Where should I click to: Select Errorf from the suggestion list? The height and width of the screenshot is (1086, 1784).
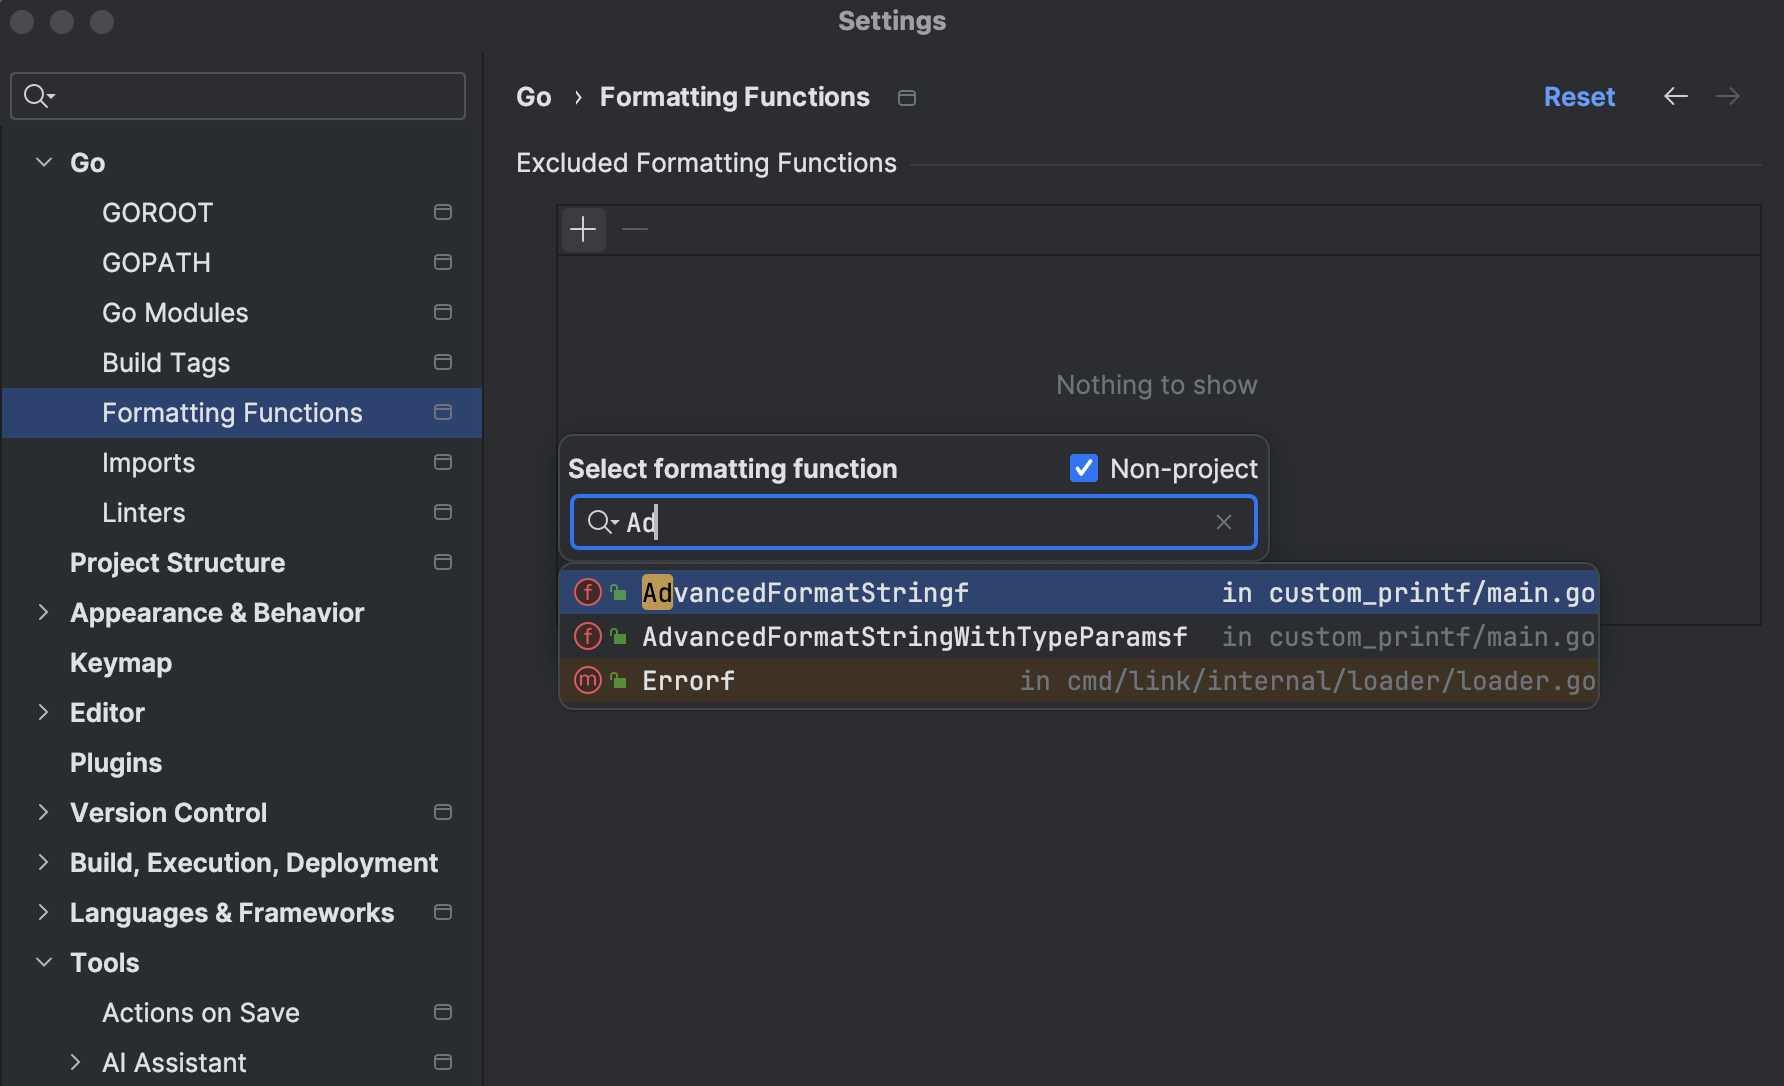(689, 680)
